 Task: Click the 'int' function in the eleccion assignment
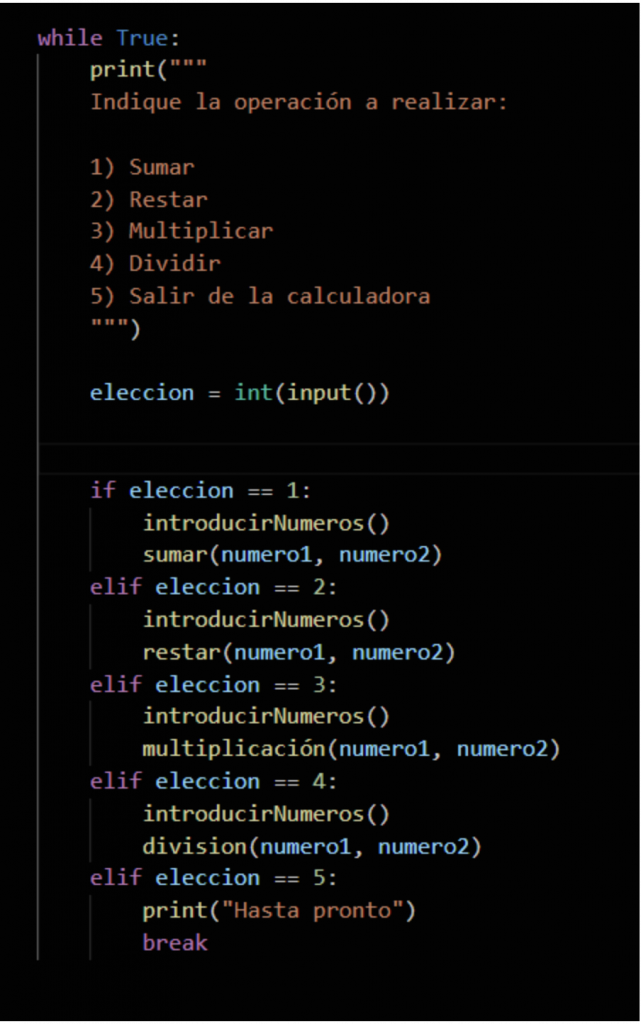click(254, 393)
